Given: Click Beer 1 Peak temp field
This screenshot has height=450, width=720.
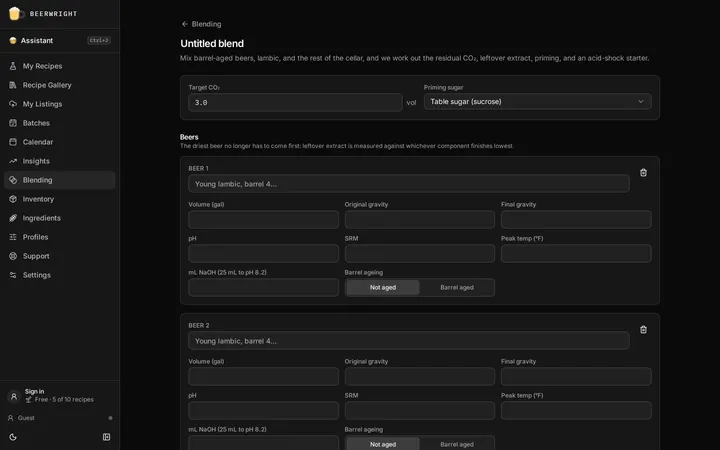Looking at the screenshot, I should coord(576,253).
